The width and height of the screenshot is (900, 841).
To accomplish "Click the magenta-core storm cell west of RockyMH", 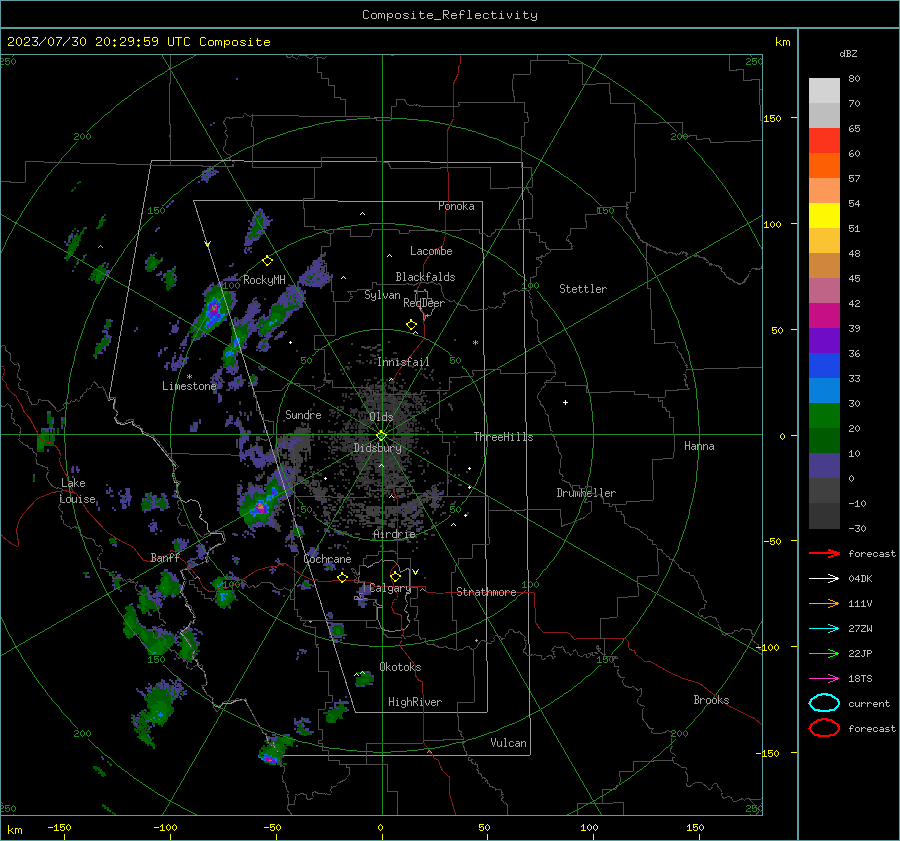I will click(x=213, y=311).
